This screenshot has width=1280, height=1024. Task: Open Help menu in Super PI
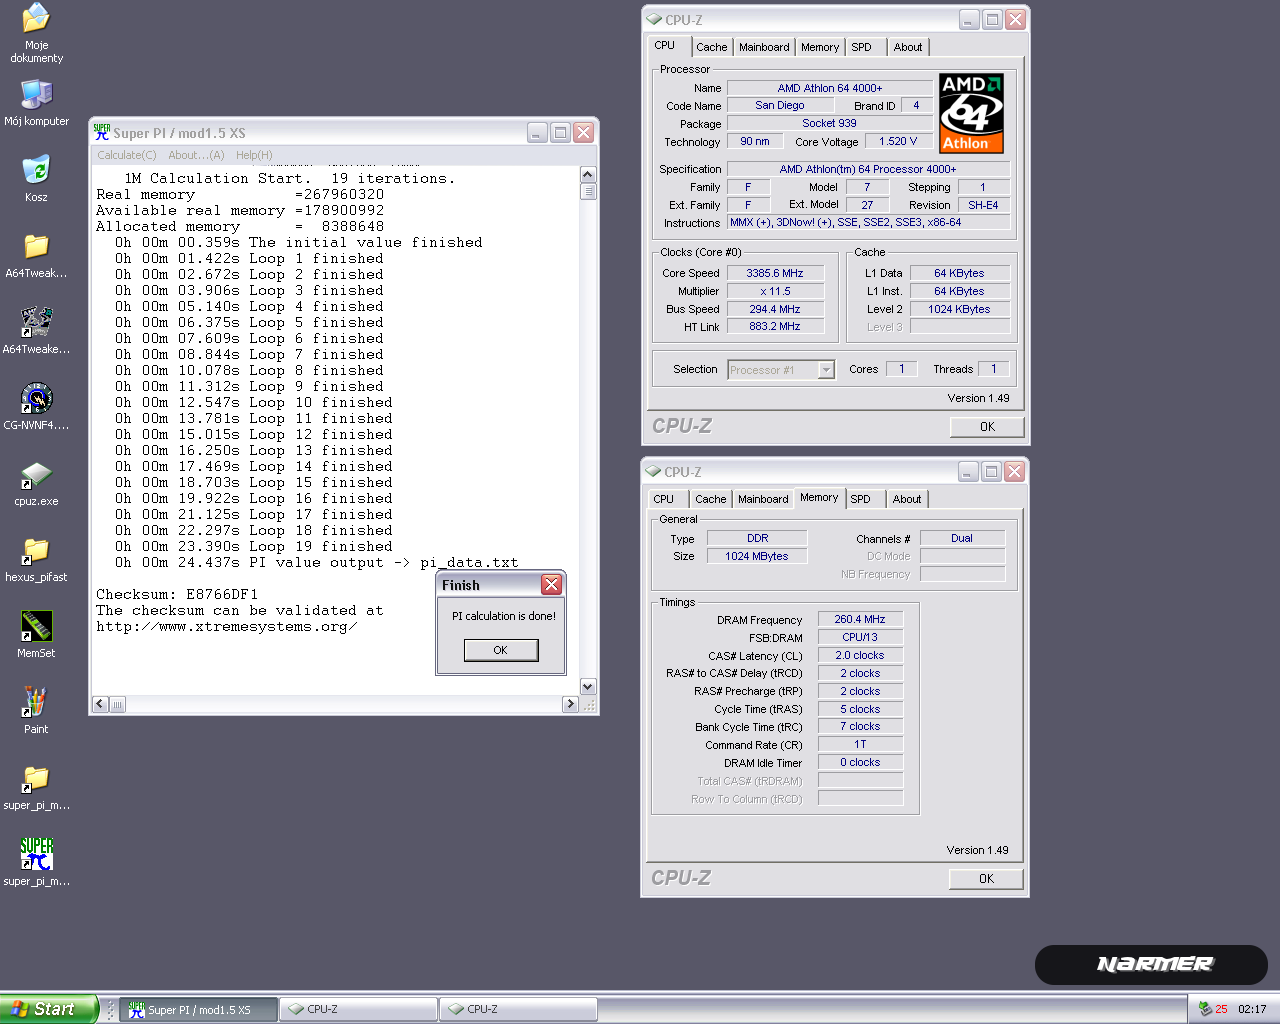click(254, 155)
